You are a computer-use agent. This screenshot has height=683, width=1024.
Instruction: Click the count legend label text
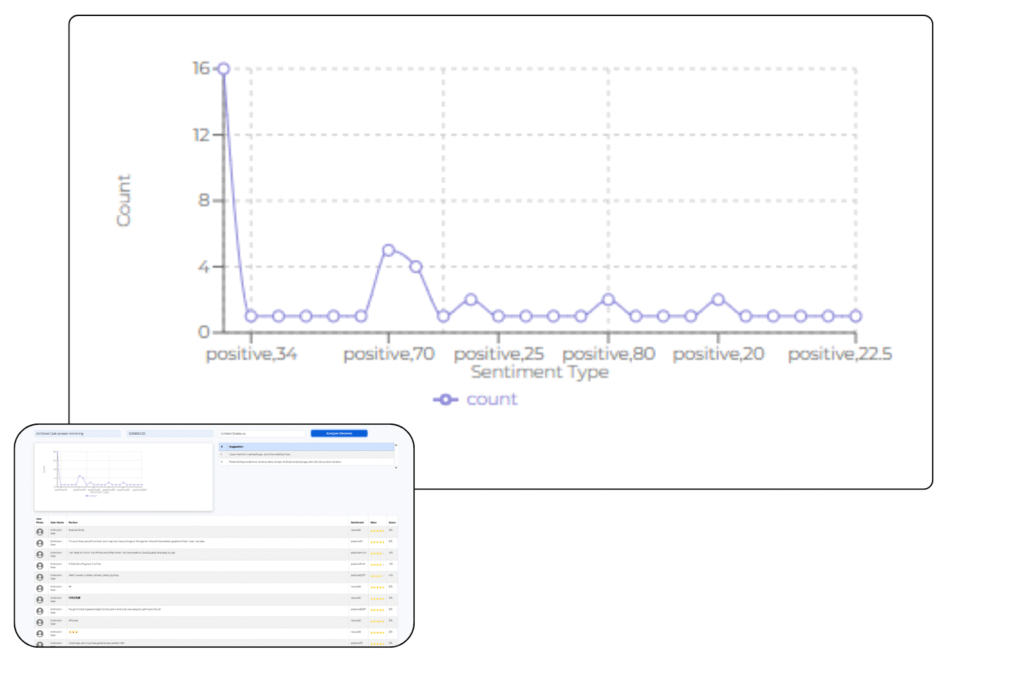[x=492, y=399]
